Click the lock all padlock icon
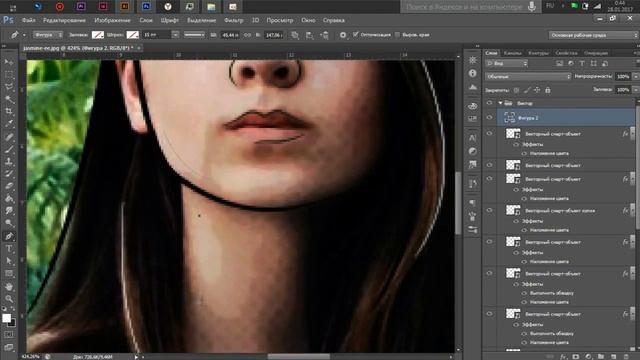640x360 pixels. coord(548,90)
